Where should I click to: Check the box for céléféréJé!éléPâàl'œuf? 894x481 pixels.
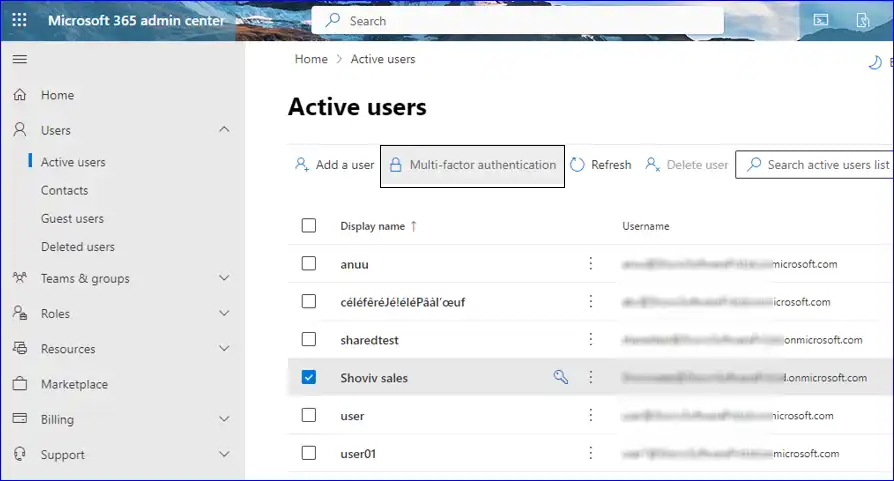click(x=308, y=301)
